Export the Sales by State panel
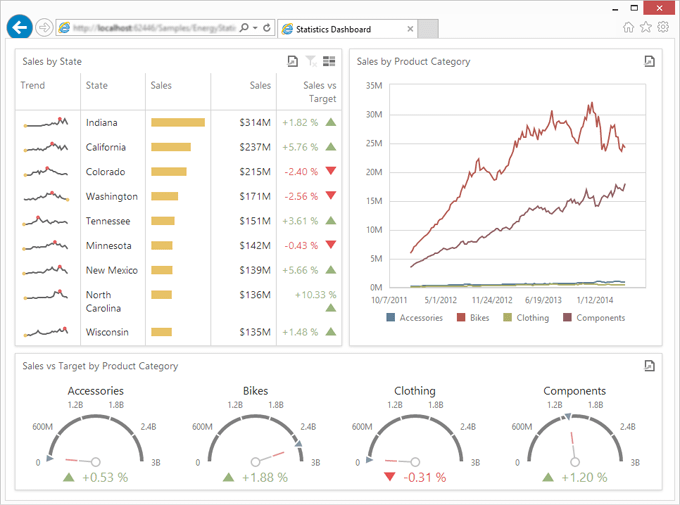Image resolution: width=680 pixels, height=505 pixels. point(292,62)
